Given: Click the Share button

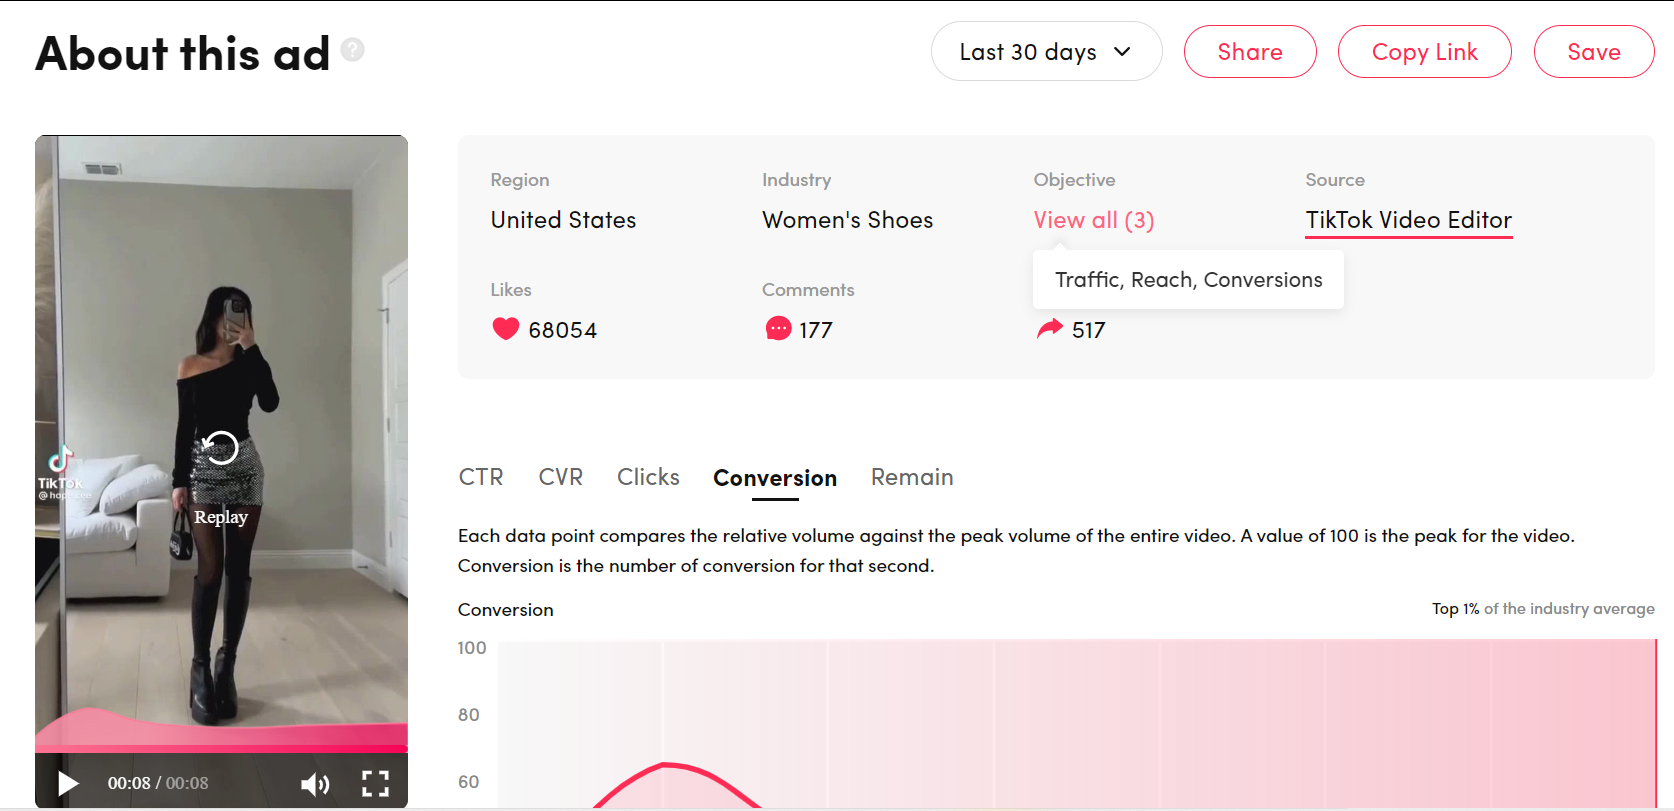Looking at the screenshot, I should pyautogui.click(x=1250, y=52).
